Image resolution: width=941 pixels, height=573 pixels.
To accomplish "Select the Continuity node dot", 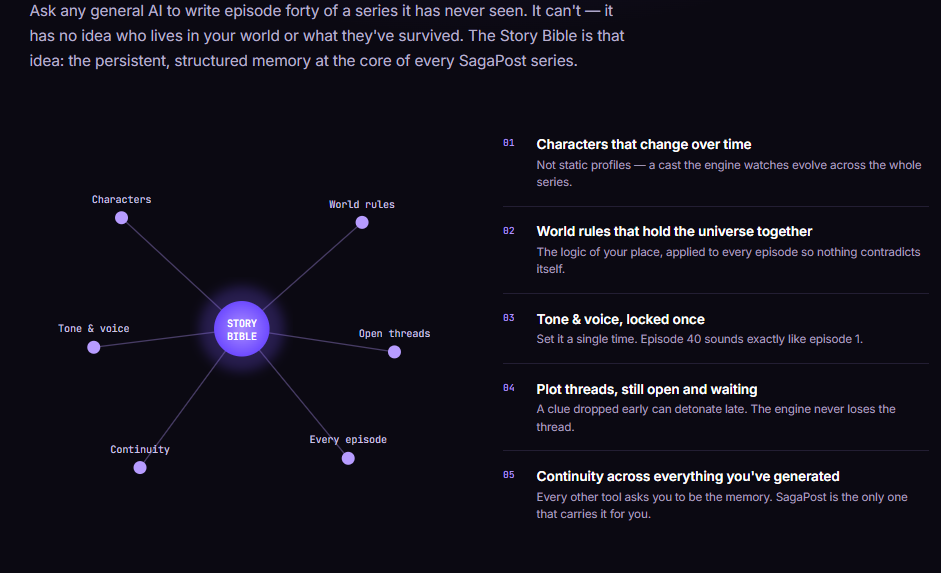I will point(140,467).
